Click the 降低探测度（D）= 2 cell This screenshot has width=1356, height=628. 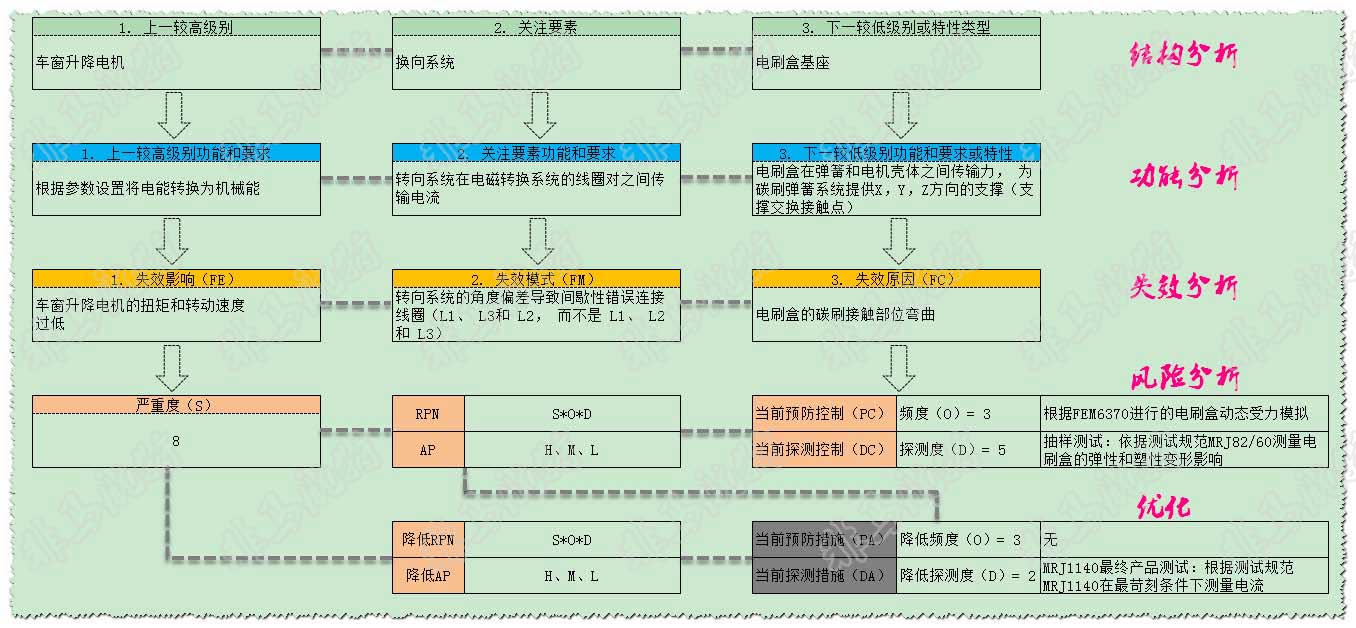click(967, 576)
